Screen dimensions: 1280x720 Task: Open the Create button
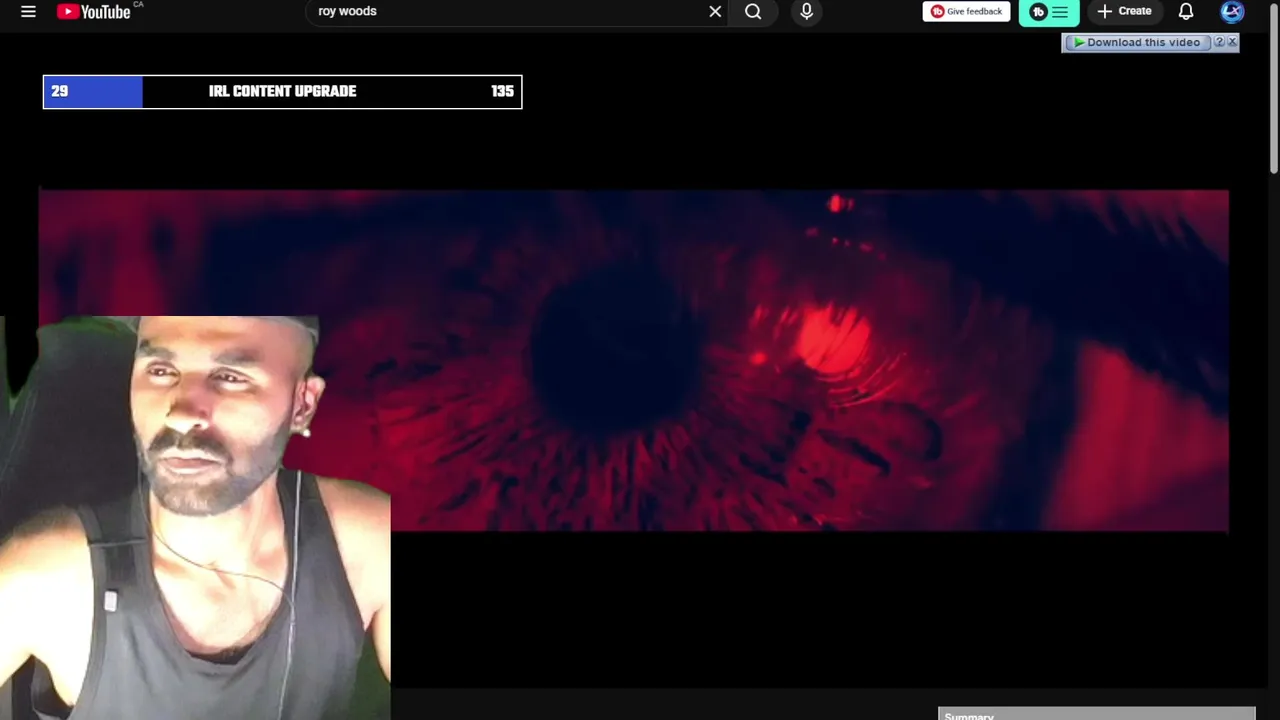(1125, 12)
